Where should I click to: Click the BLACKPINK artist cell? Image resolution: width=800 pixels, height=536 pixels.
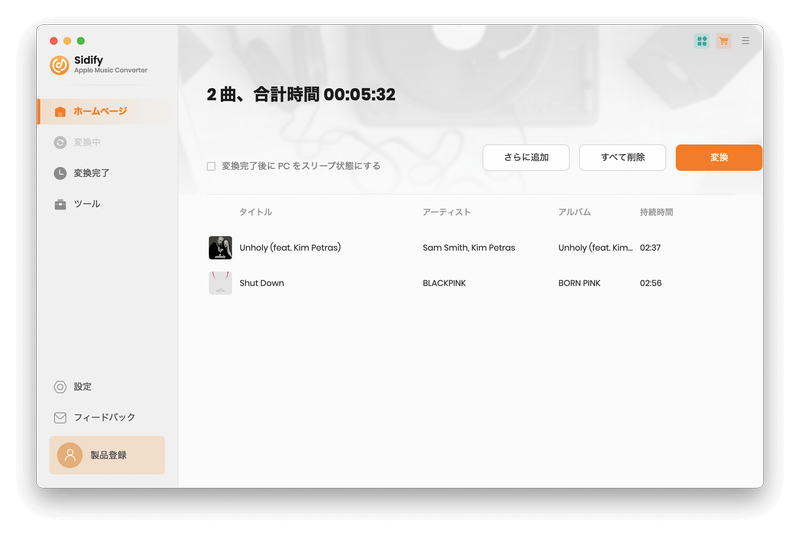[x=444, y=283]
